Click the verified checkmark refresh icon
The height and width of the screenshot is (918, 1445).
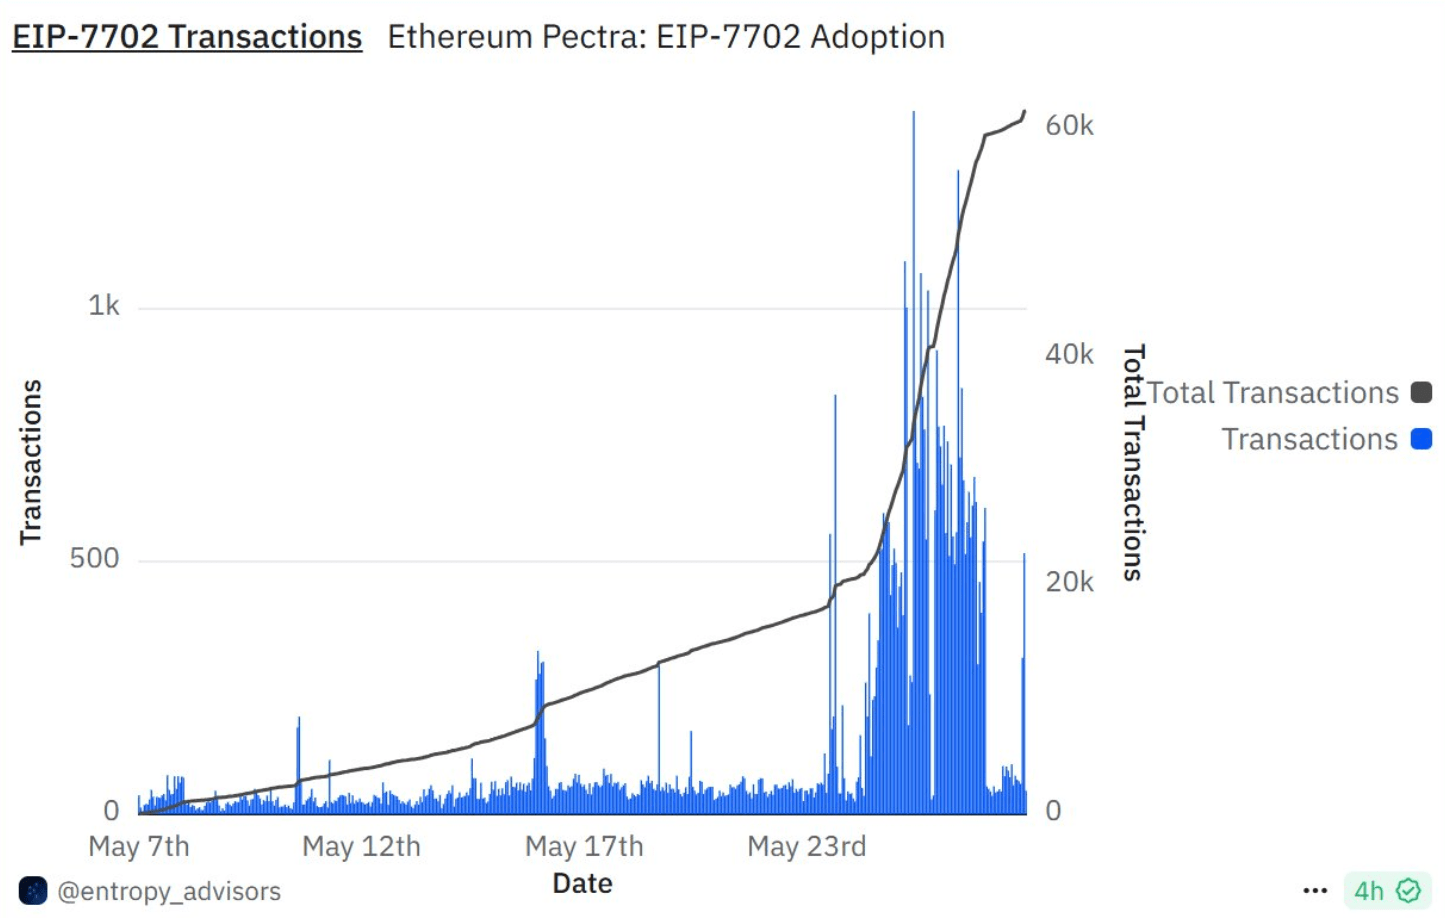coord(1409,890)
